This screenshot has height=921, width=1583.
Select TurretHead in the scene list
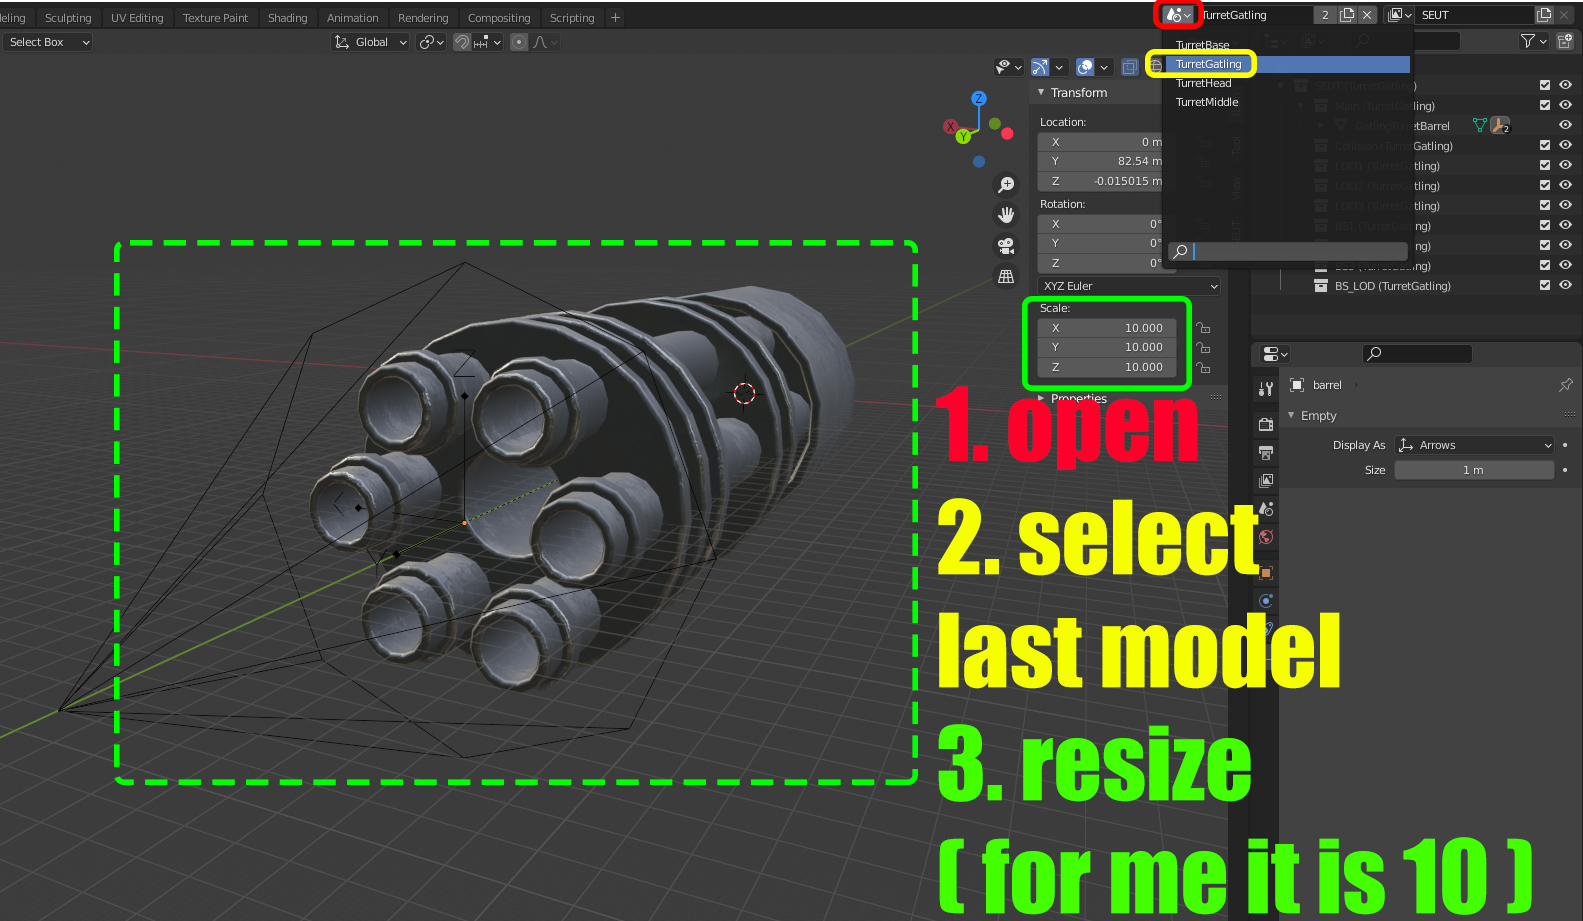click(x=1288, y=83)
